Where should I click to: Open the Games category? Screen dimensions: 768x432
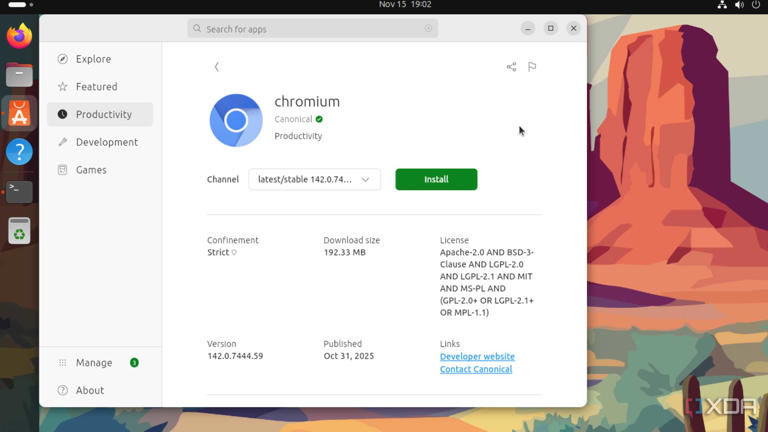click(x=100, y=170)
